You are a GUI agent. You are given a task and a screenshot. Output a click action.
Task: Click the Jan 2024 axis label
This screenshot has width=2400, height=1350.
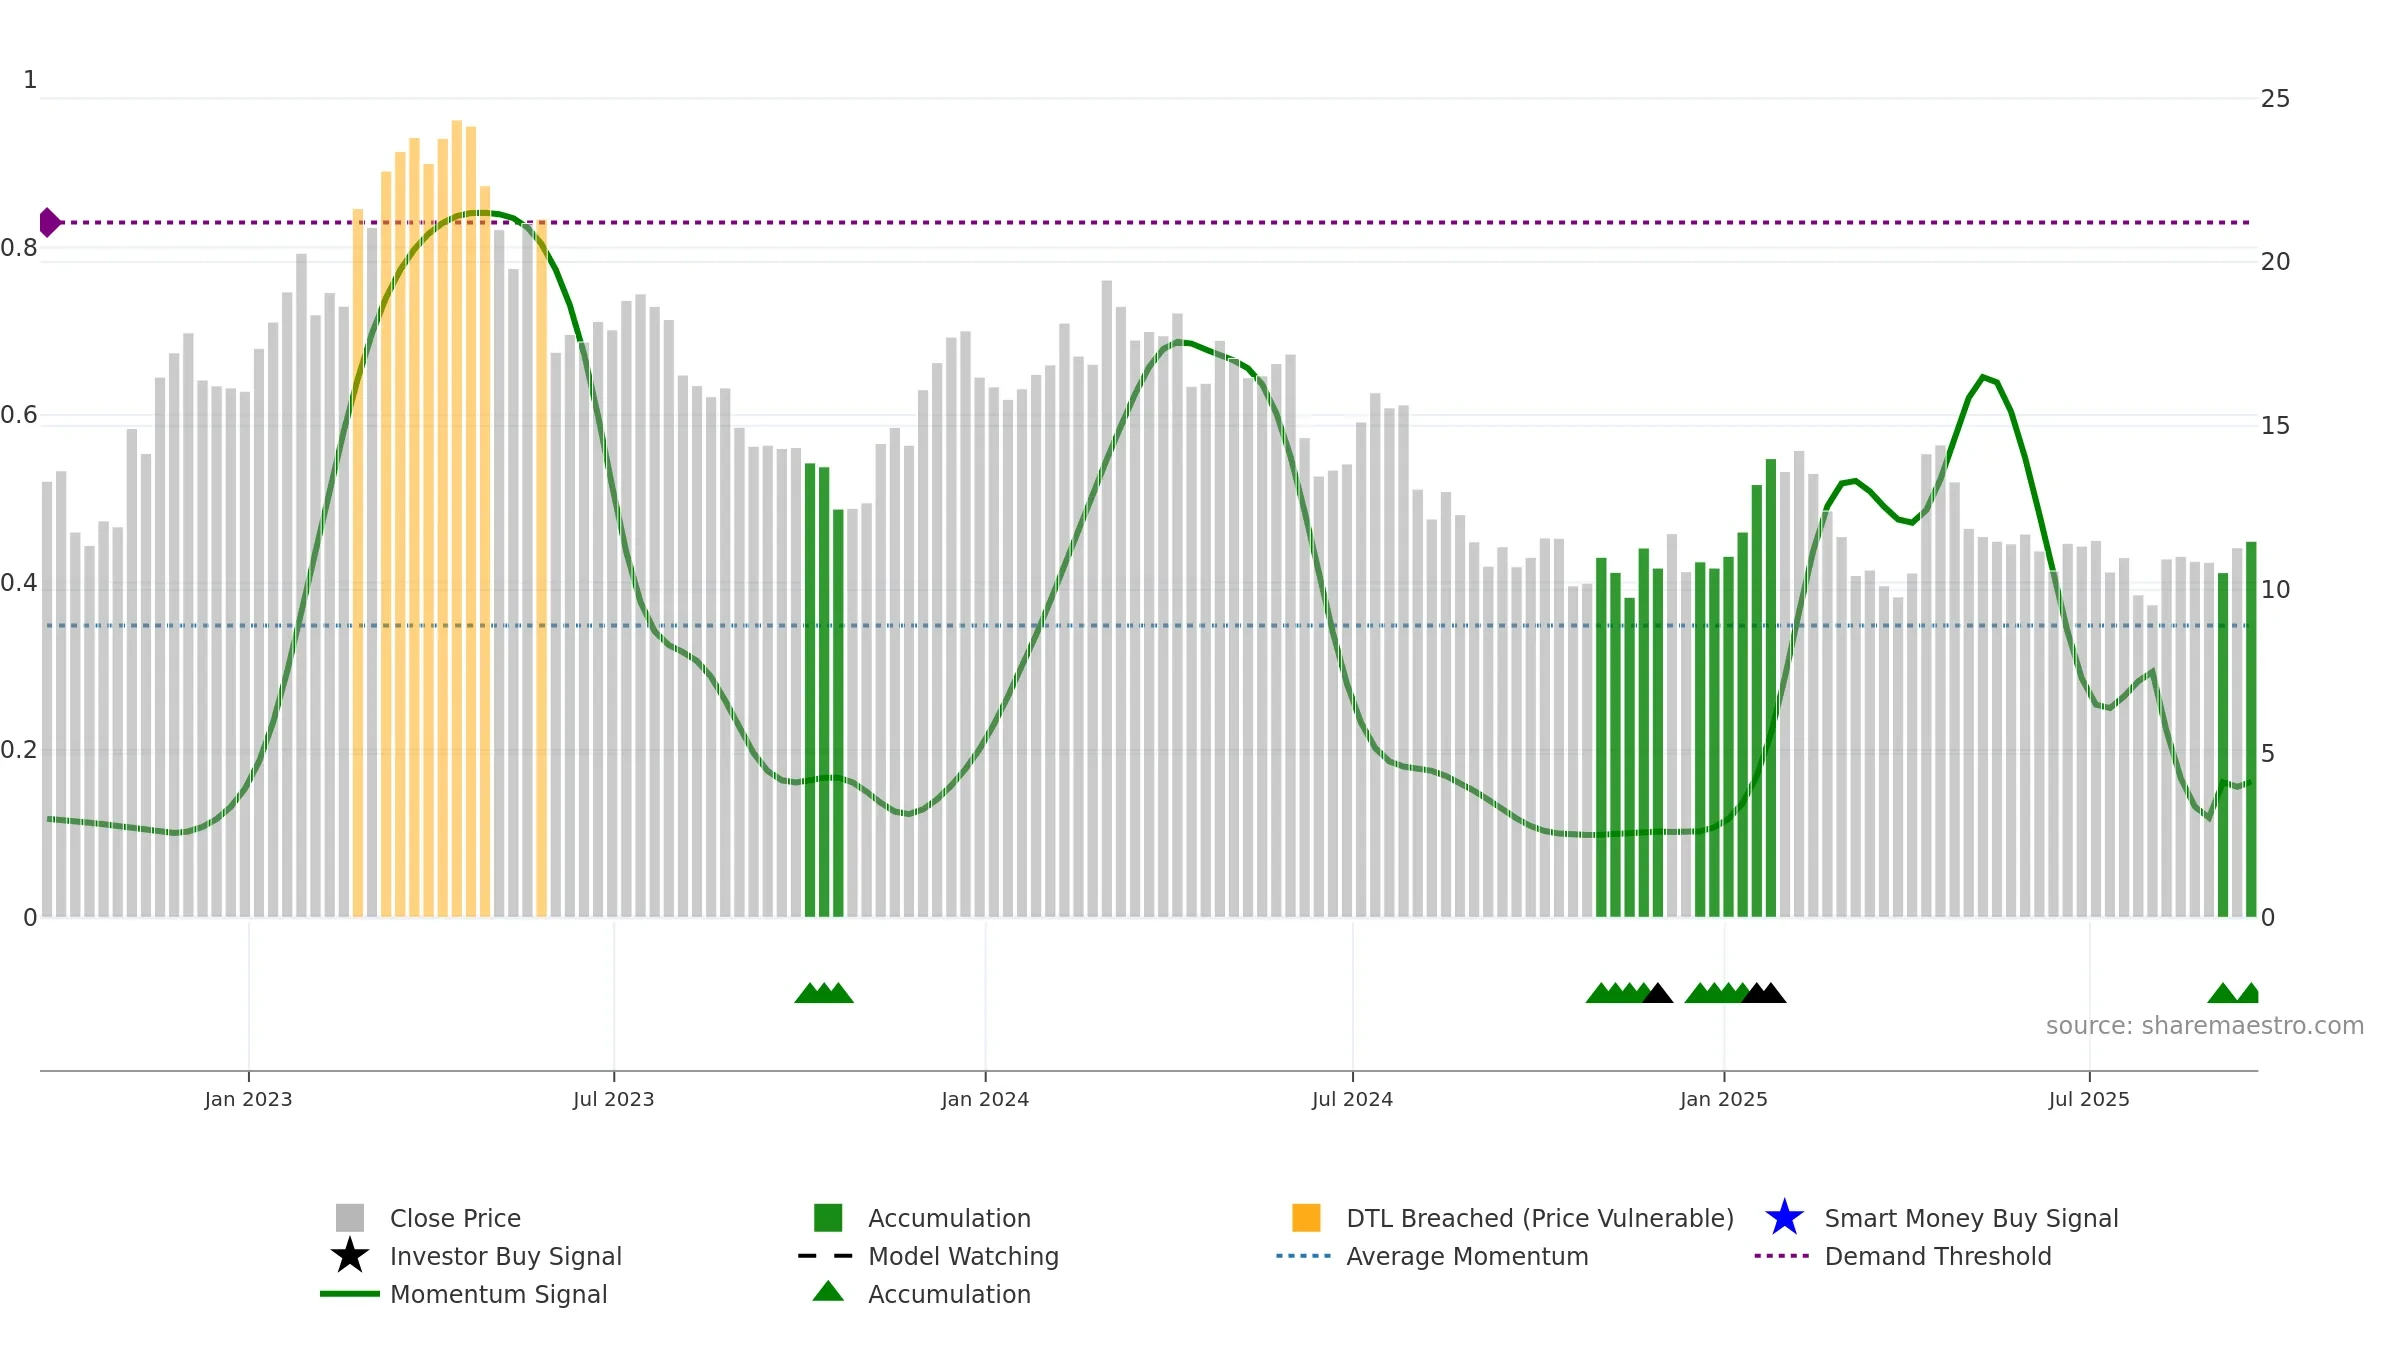point(985,1100)
